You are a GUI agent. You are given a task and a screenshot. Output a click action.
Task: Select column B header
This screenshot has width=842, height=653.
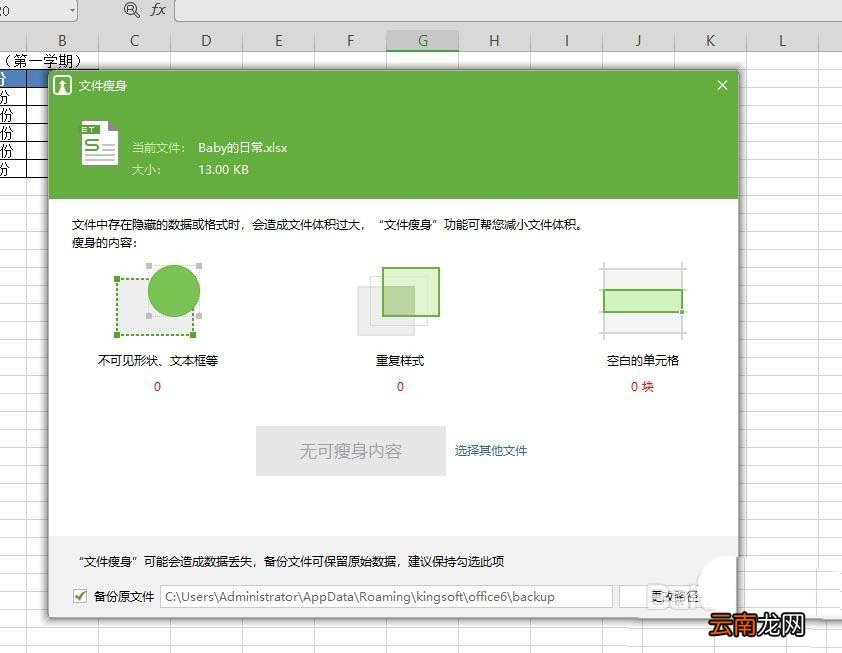62,41
